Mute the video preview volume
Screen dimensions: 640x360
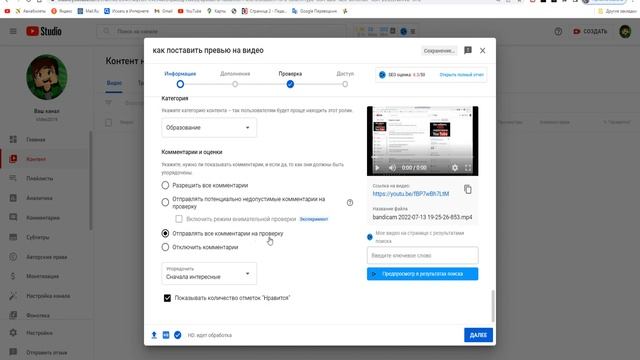[x=392, y=168]
